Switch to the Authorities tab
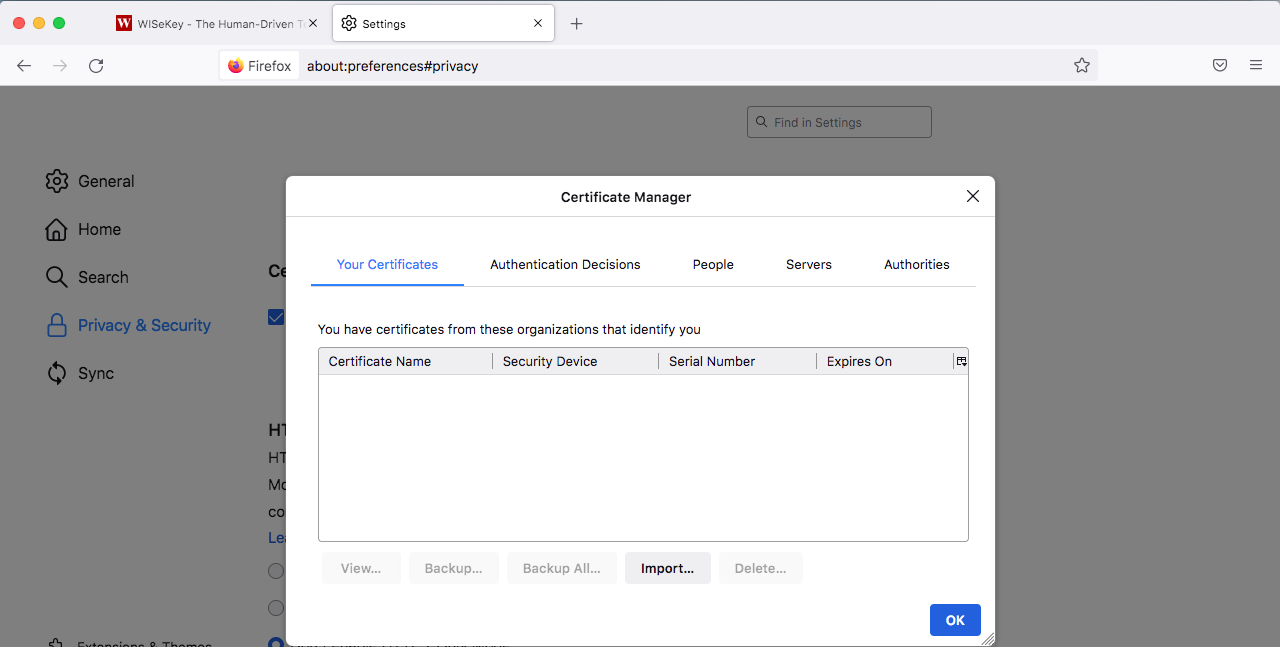 click(917, 265)
